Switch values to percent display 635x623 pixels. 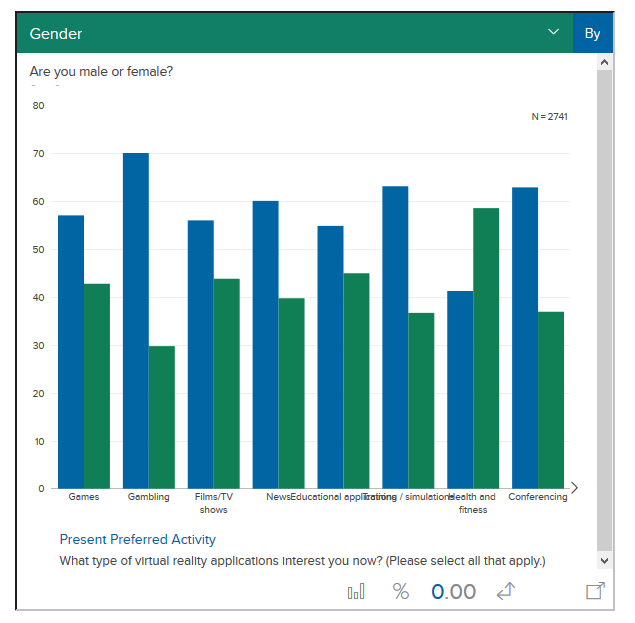401,592
